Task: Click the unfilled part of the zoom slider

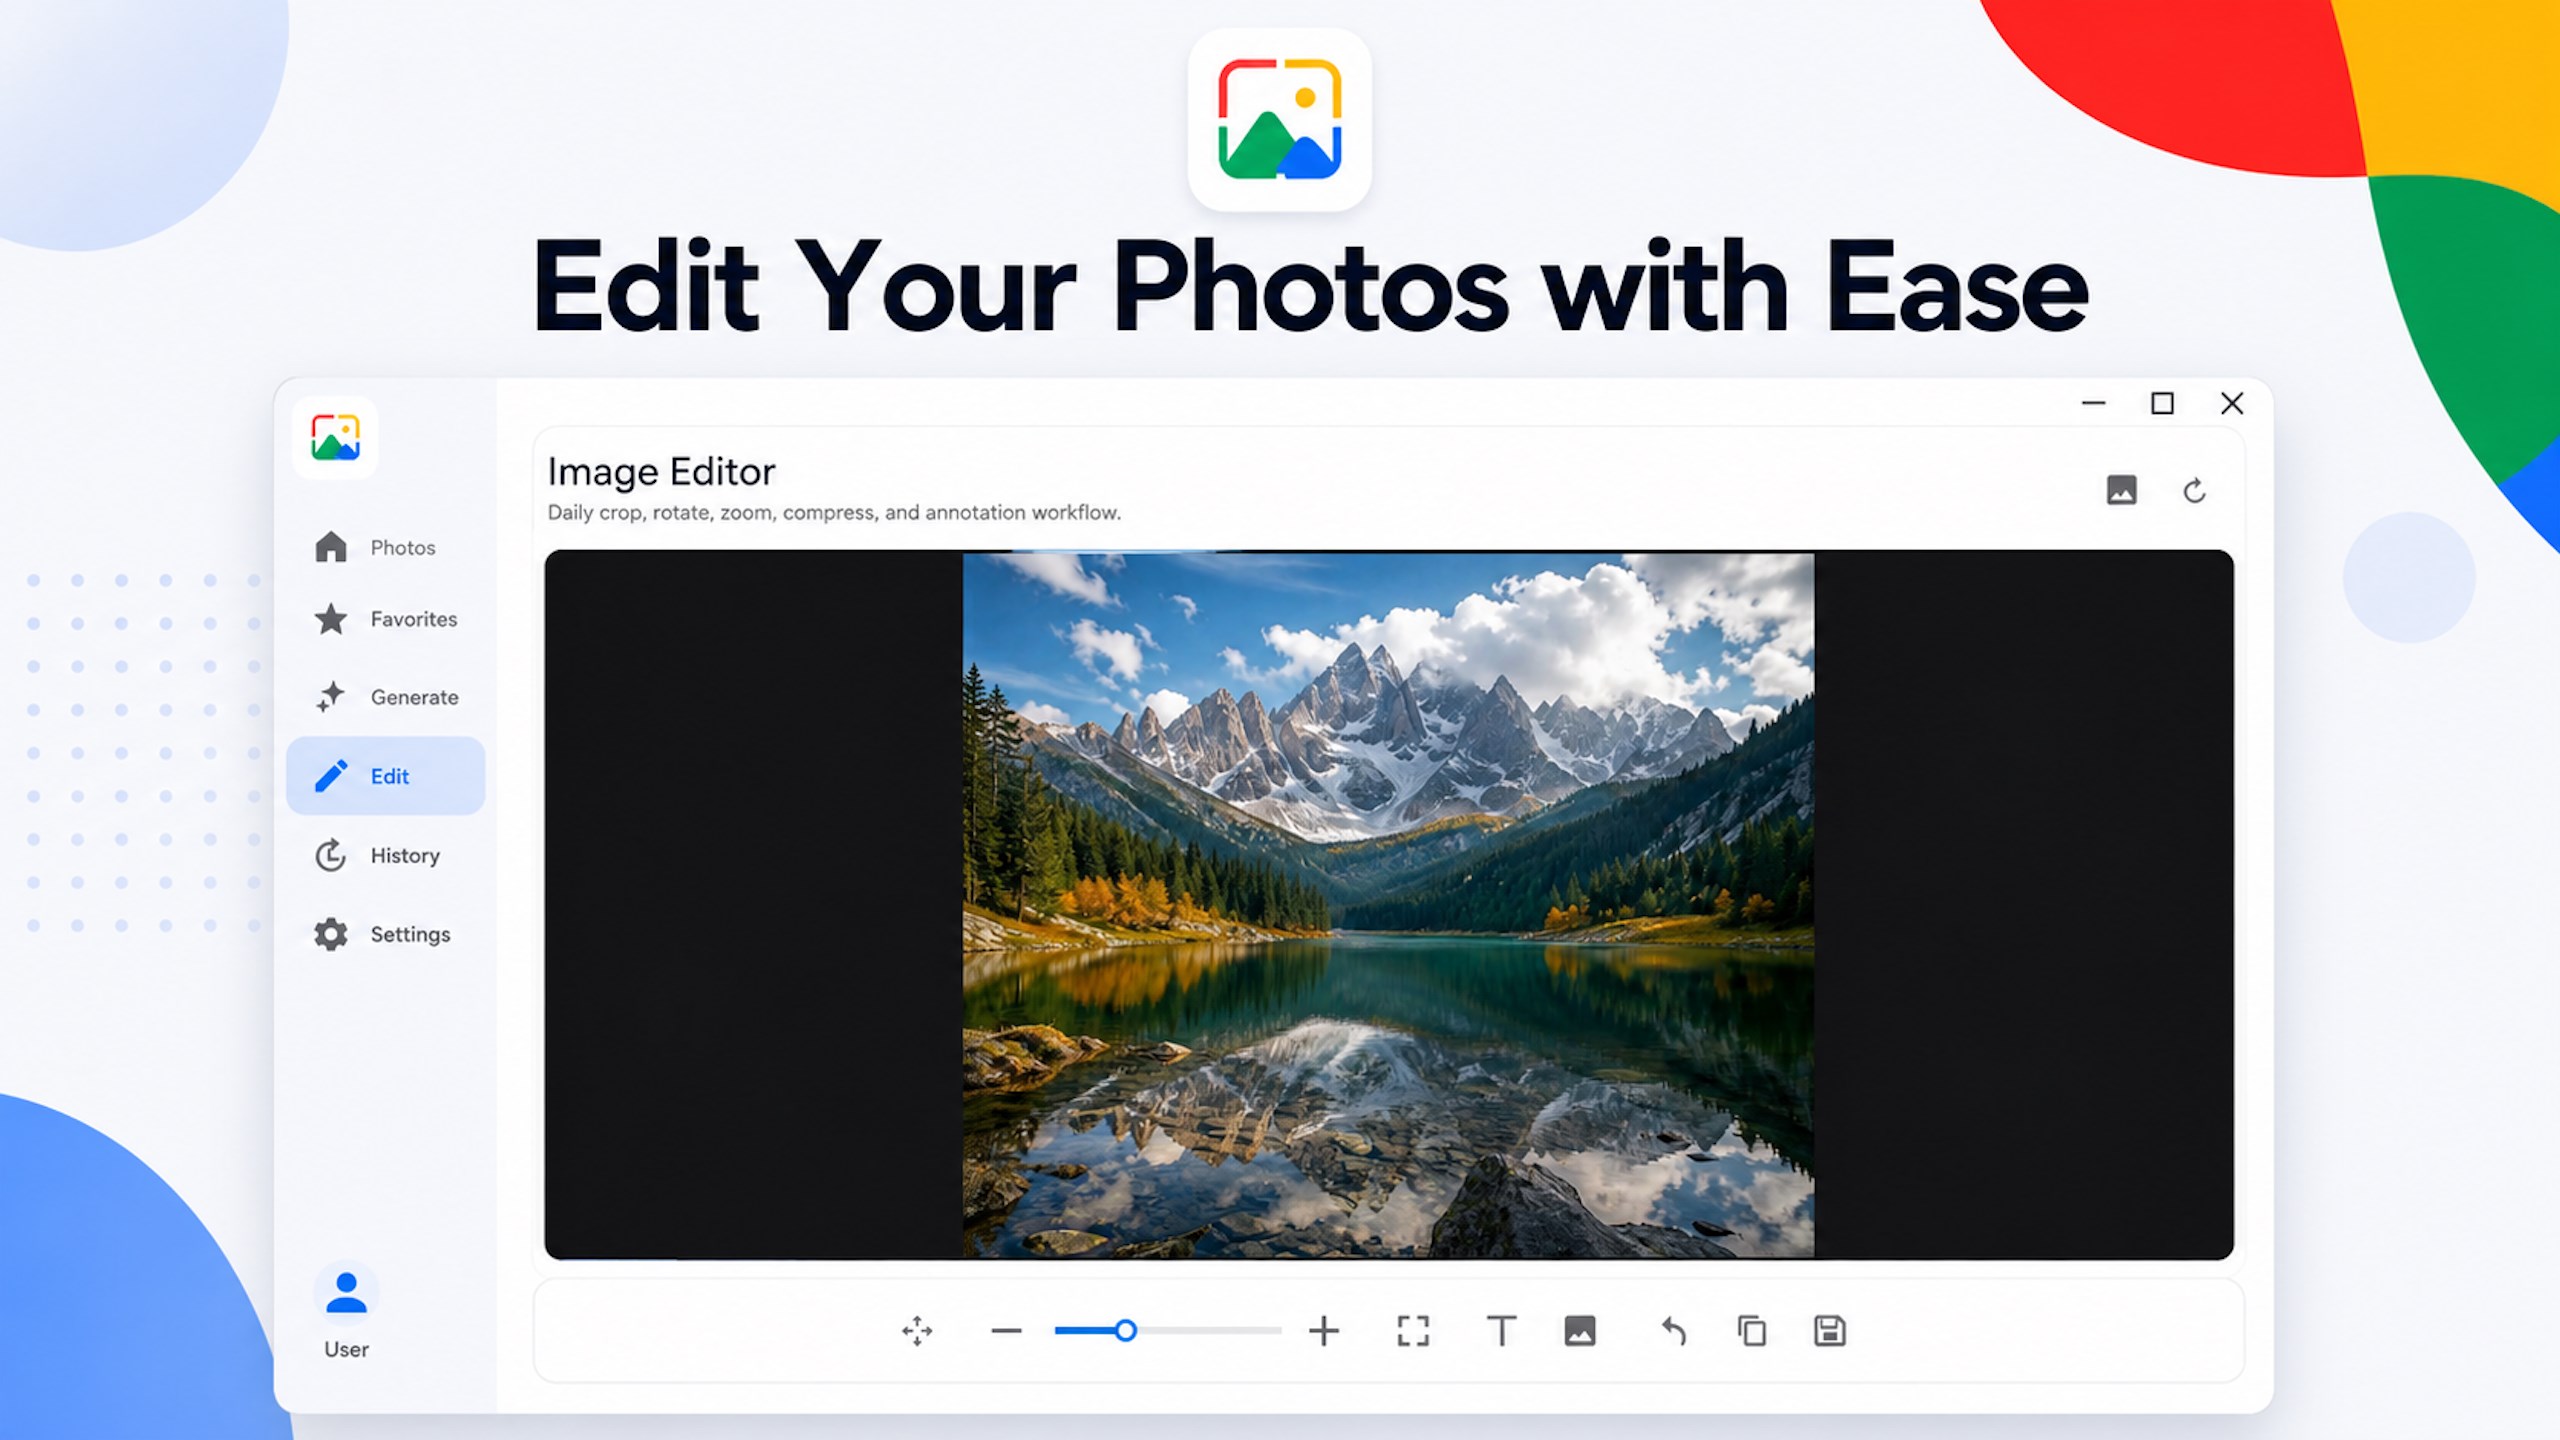Action: 1209,1331
